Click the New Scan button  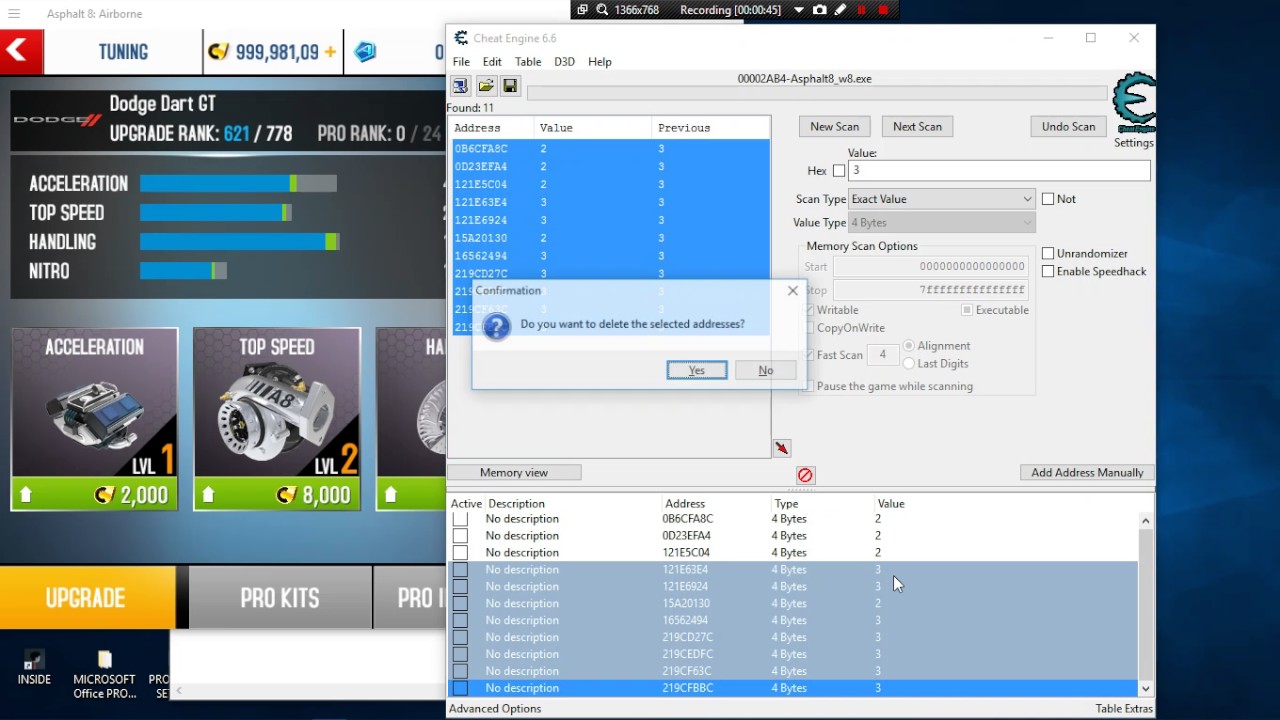coord(835,127)
